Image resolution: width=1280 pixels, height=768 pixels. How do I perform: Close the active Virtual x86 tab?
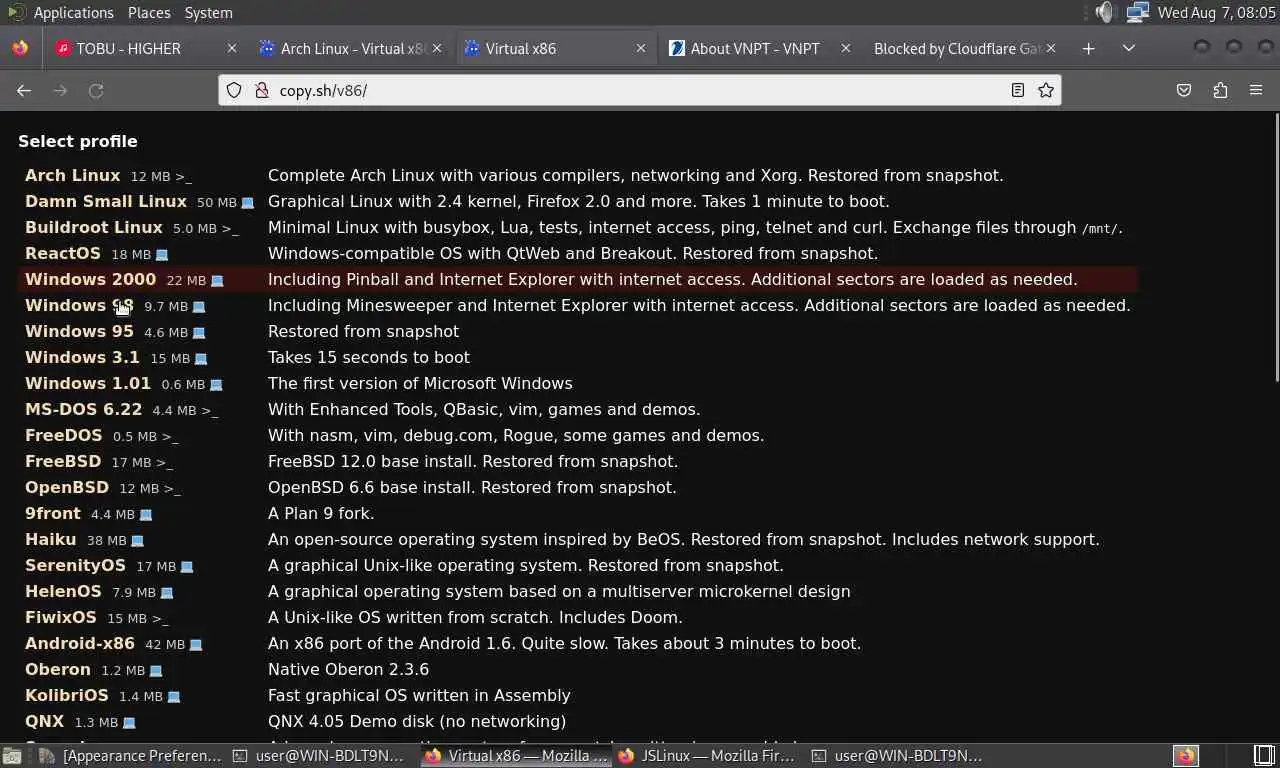[x=642, y=48]
